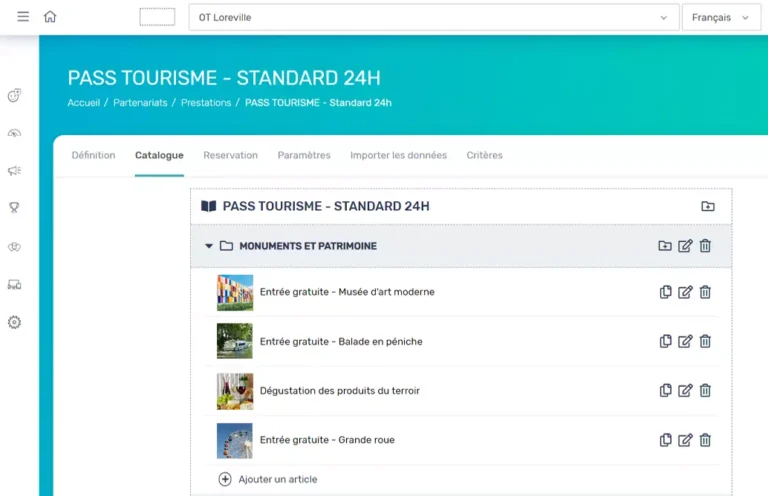Click the Dégustation des produits thumbnail

[235, 391]
